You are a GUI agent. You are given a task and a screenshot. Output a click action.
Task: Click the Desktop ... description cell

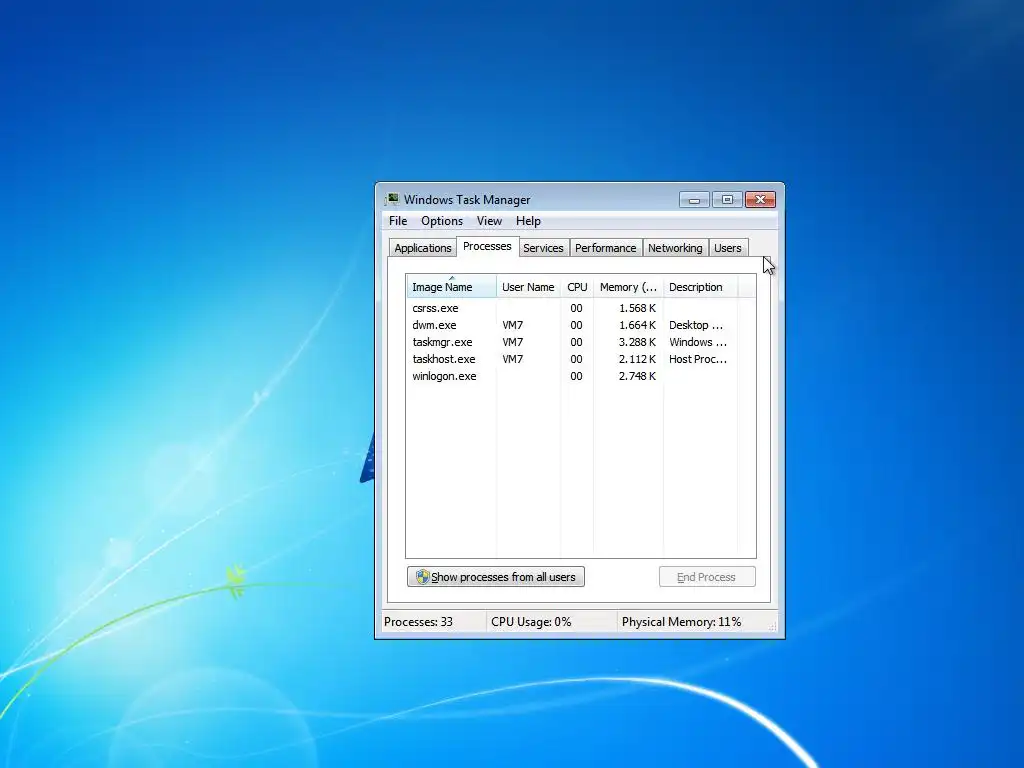(697, 325)
